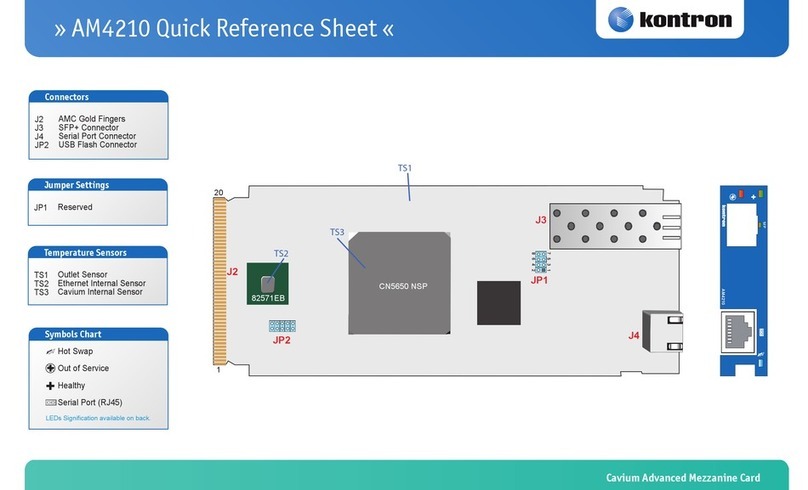Click the 'Reserved' jumper setting text

tap(75, 207)
